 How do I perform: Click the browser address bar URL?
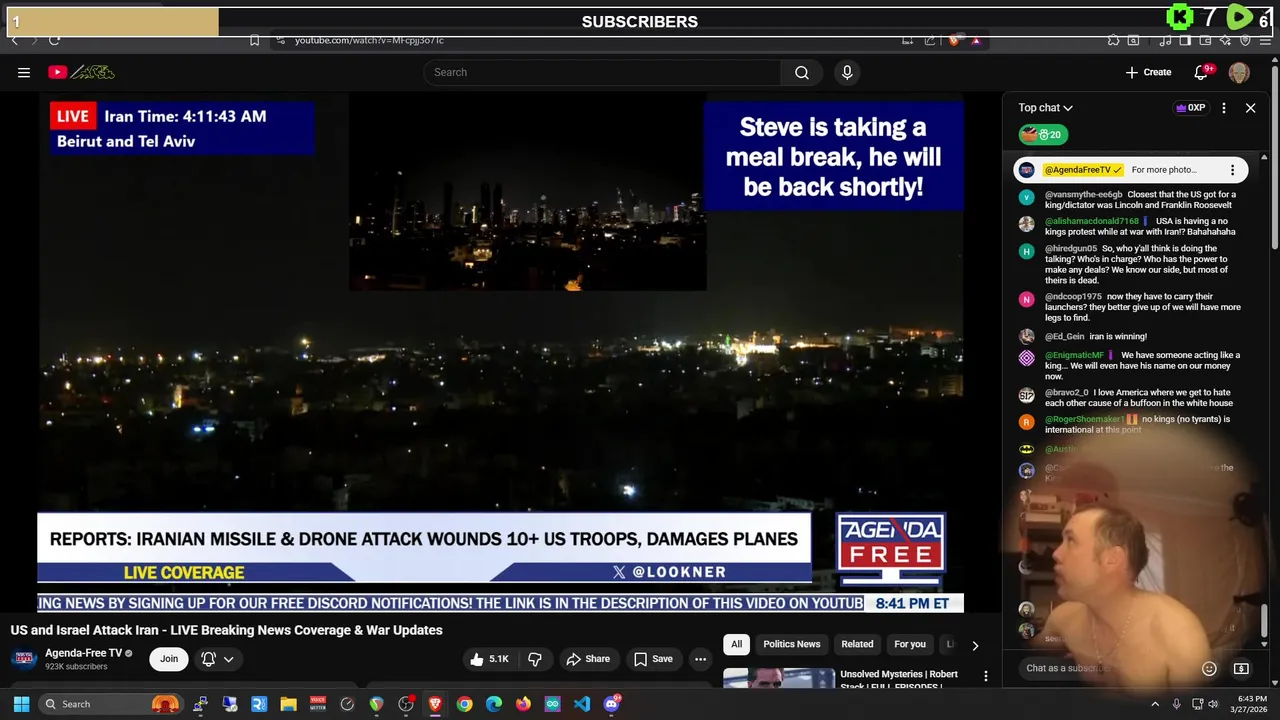pos(369,40)
